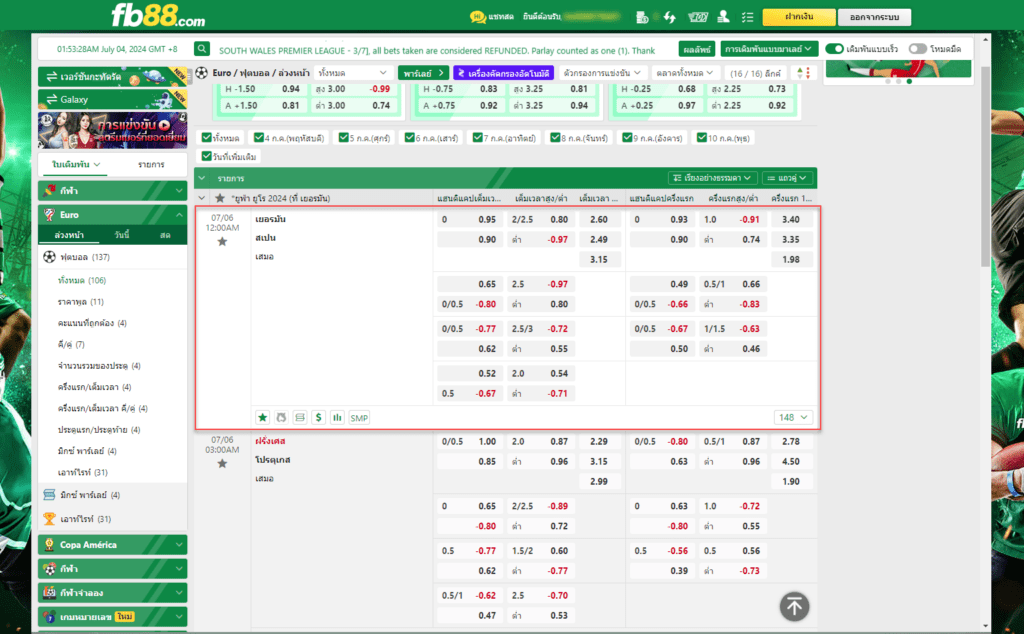
Task: Select the green carousel indicator dot
Action: coord(909,82)
